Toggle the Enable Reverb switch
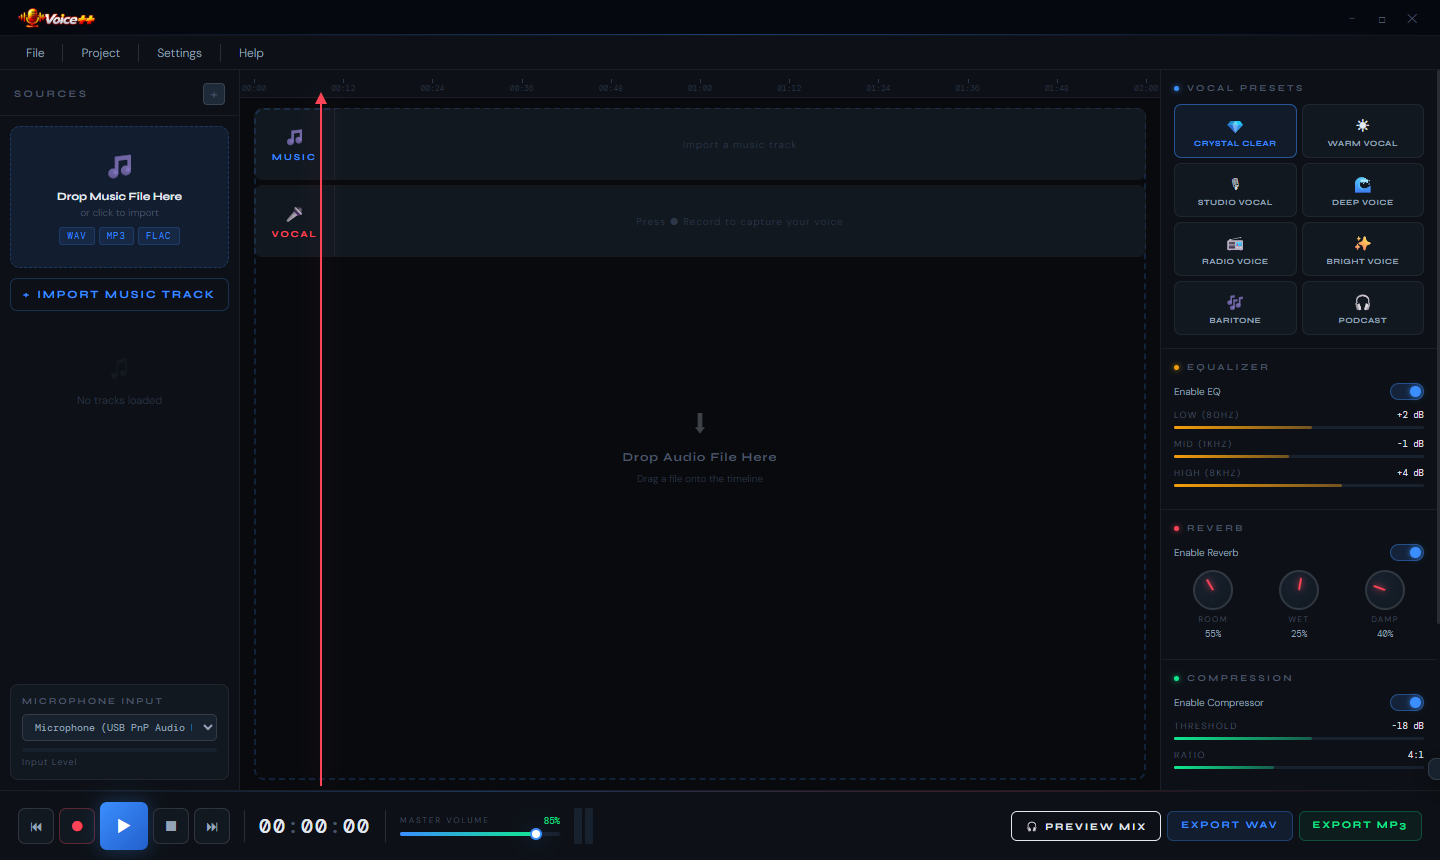This screenshot has height=860, width=1440. pos(1407,553)
